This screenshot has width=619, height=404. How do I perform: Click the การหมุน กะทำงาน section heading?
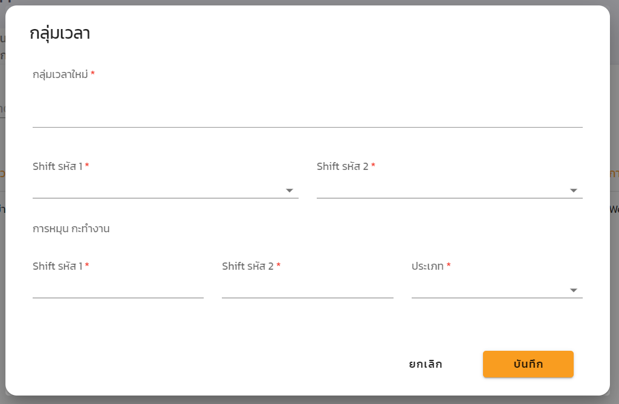71,229
